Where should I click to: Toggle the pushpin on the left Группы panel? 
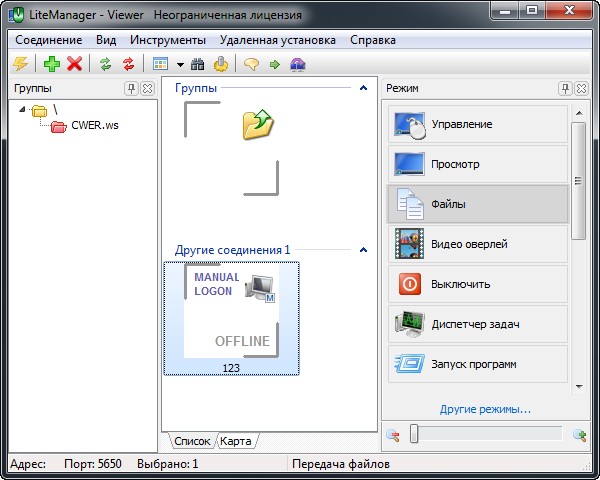tap(131, 89)
